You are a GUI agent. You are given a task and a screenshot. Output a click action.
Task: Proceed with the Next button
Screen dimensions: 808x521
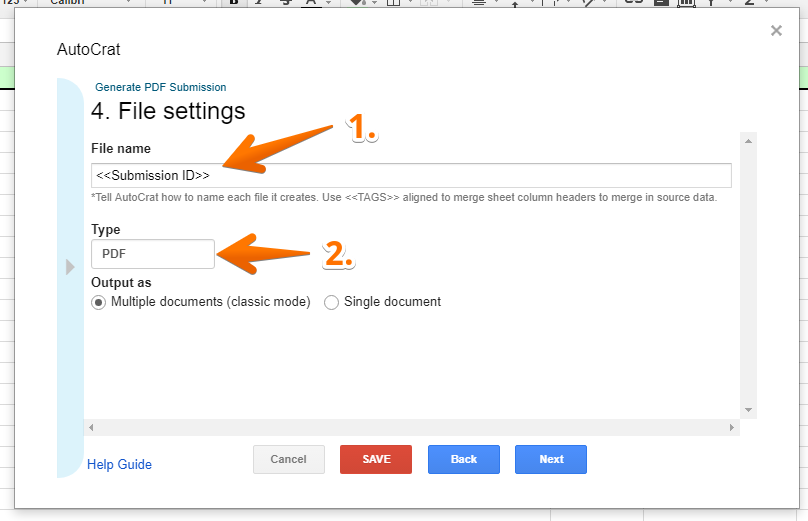551,459
